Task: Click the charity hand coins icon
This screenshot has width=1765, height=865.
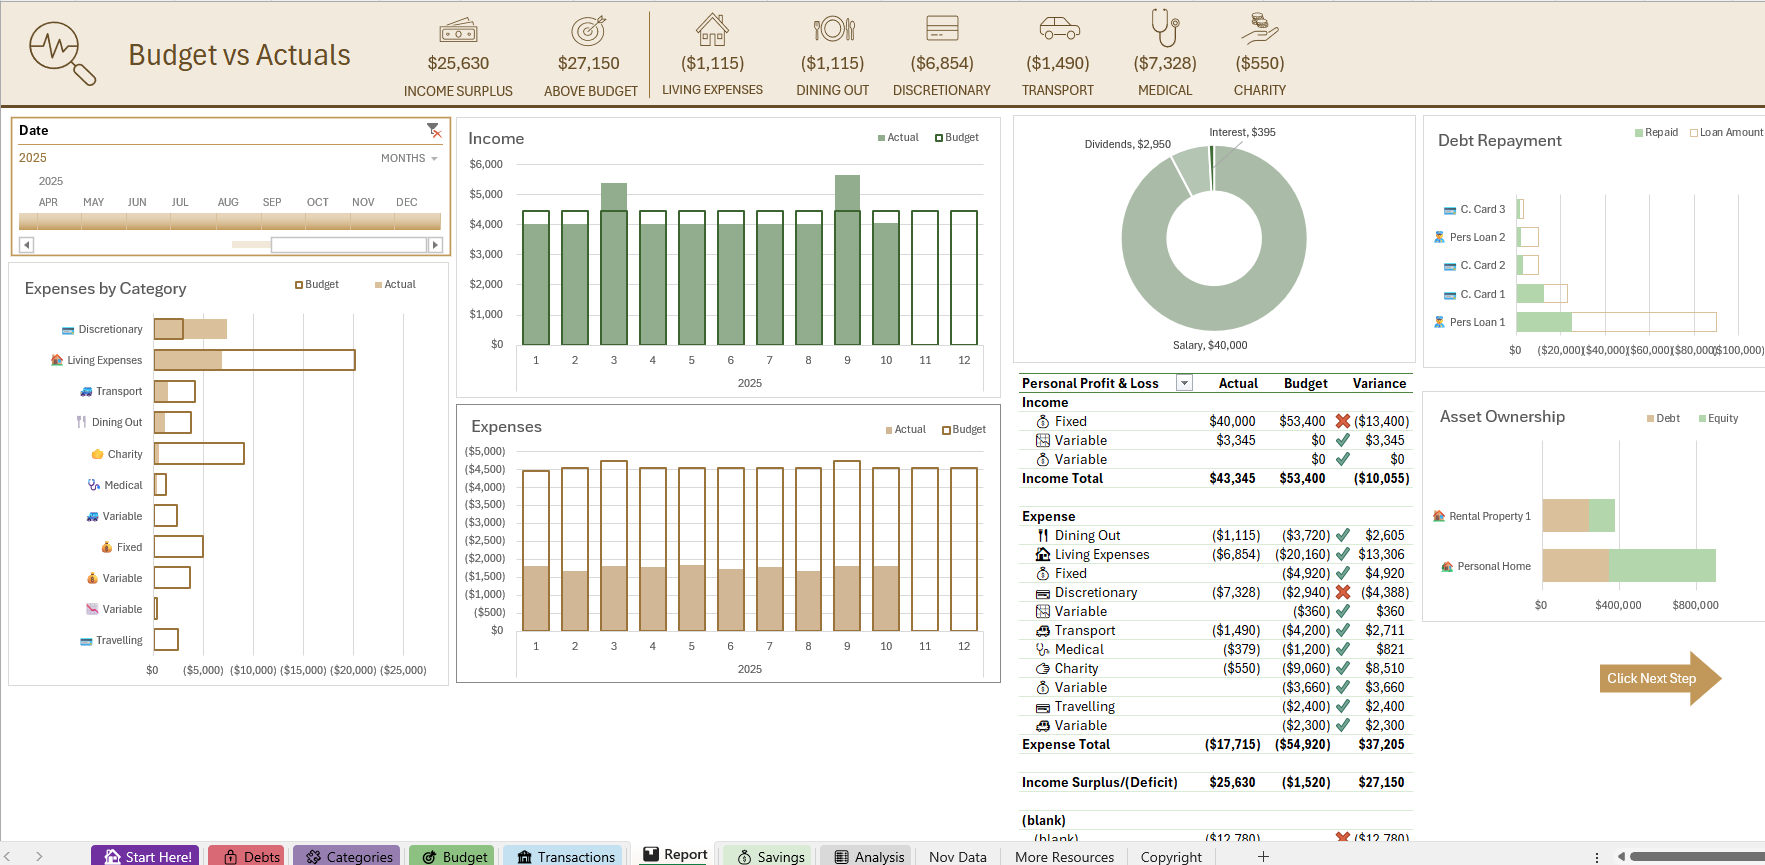Action: [1260, 28]
